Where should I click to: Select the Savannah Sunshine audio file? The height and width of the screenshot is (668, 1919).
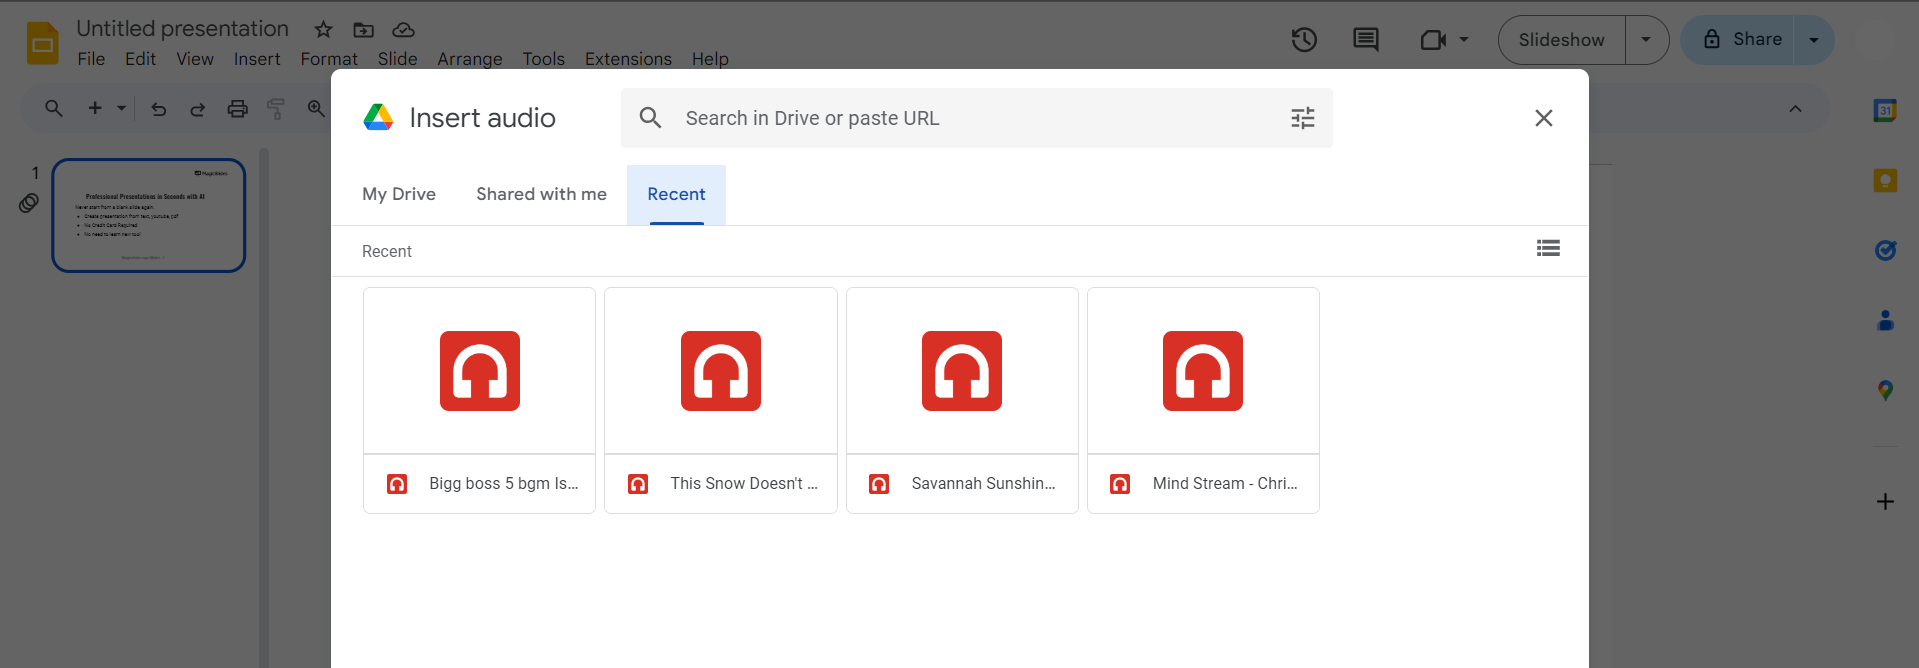[962, 400]
